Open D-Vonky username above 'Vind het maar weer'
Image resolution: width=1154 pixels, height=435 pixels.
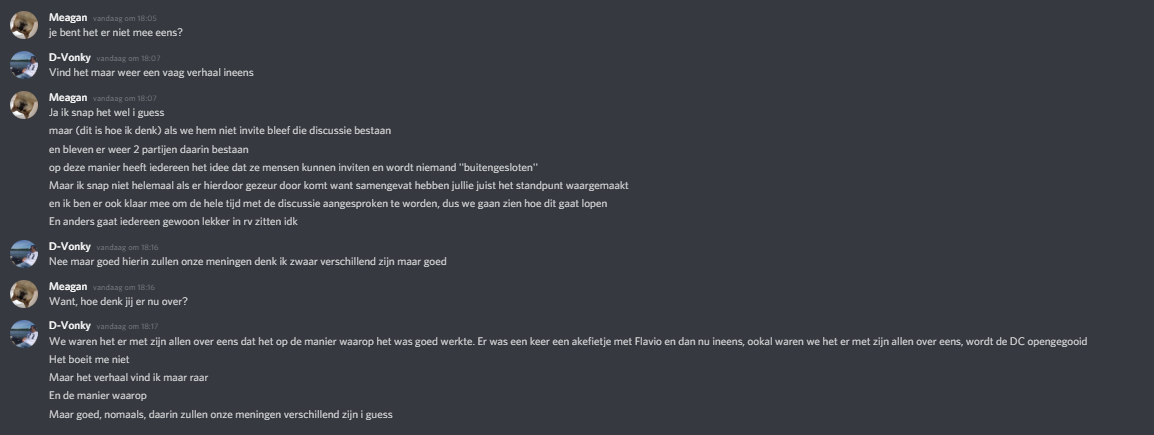[x=70, y=57]
